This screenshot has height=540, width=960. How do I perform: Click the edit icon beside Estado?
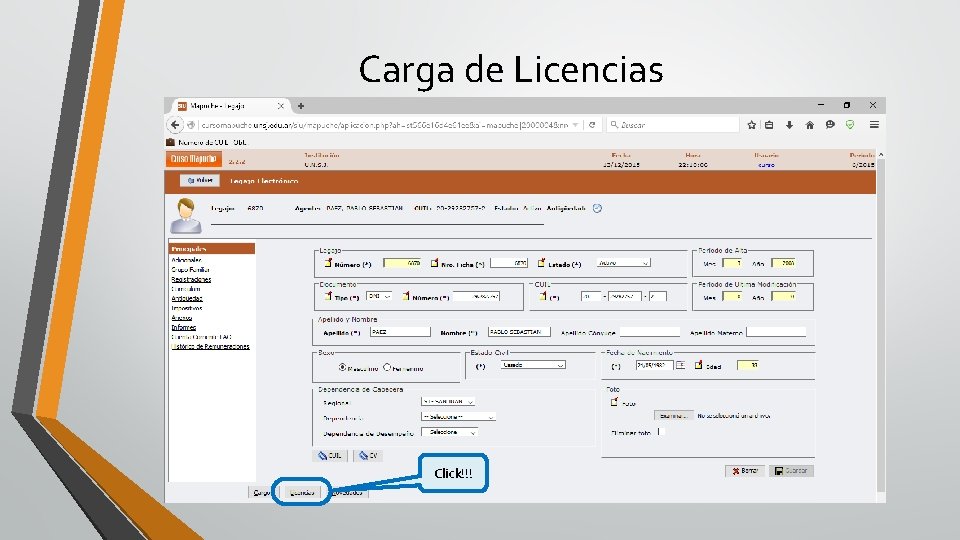point(541,263)
